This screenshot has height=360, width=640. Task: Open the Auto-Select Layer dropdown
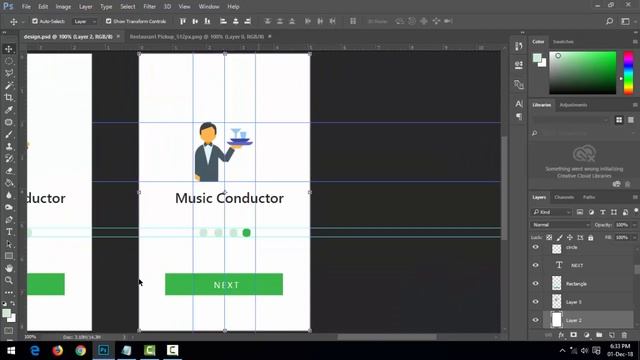85,21
